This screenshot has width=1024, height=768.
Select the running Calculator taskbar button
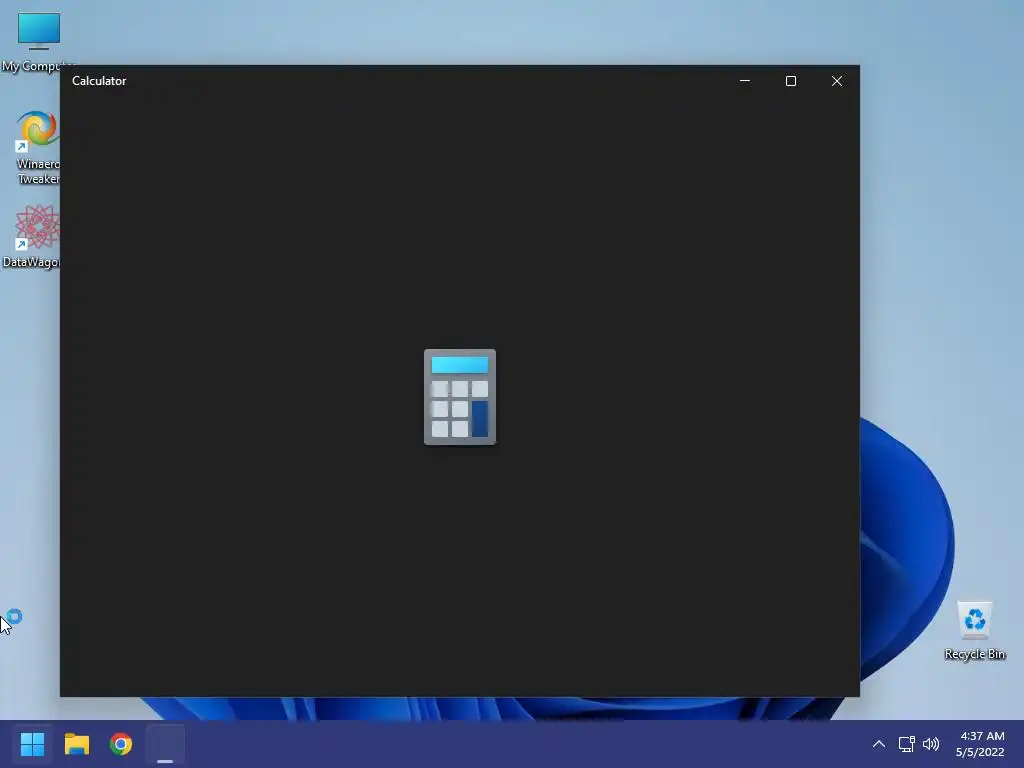[x=165, y=744]
